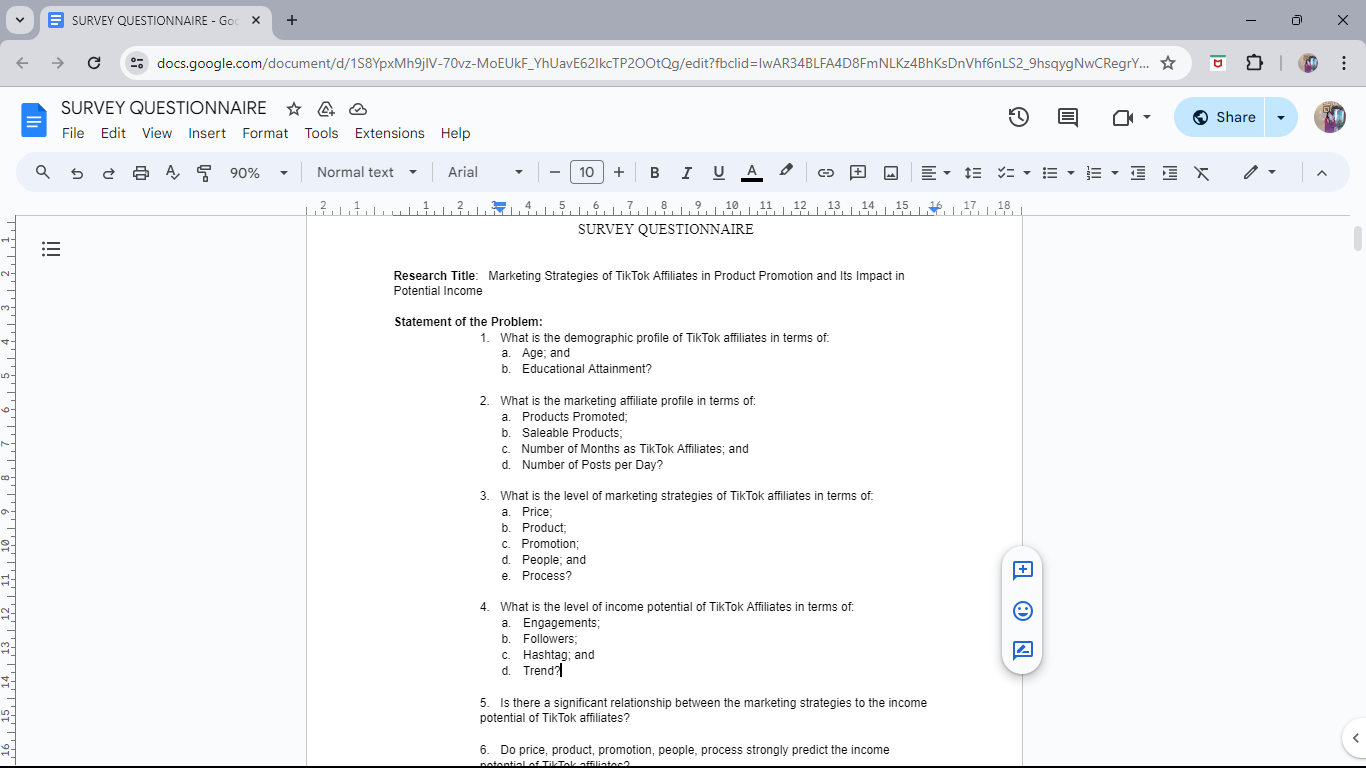Open the View menu
This screenshot has width=1366, height=768.
pos(157,133)
